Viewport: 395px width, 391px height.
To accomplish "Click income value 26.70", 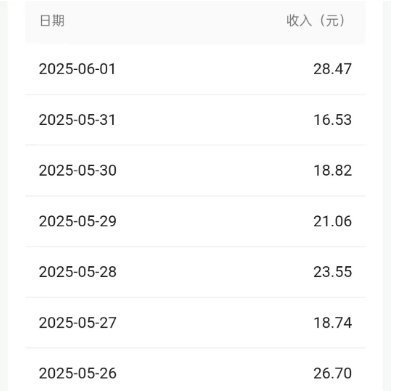I will point(332,373).
